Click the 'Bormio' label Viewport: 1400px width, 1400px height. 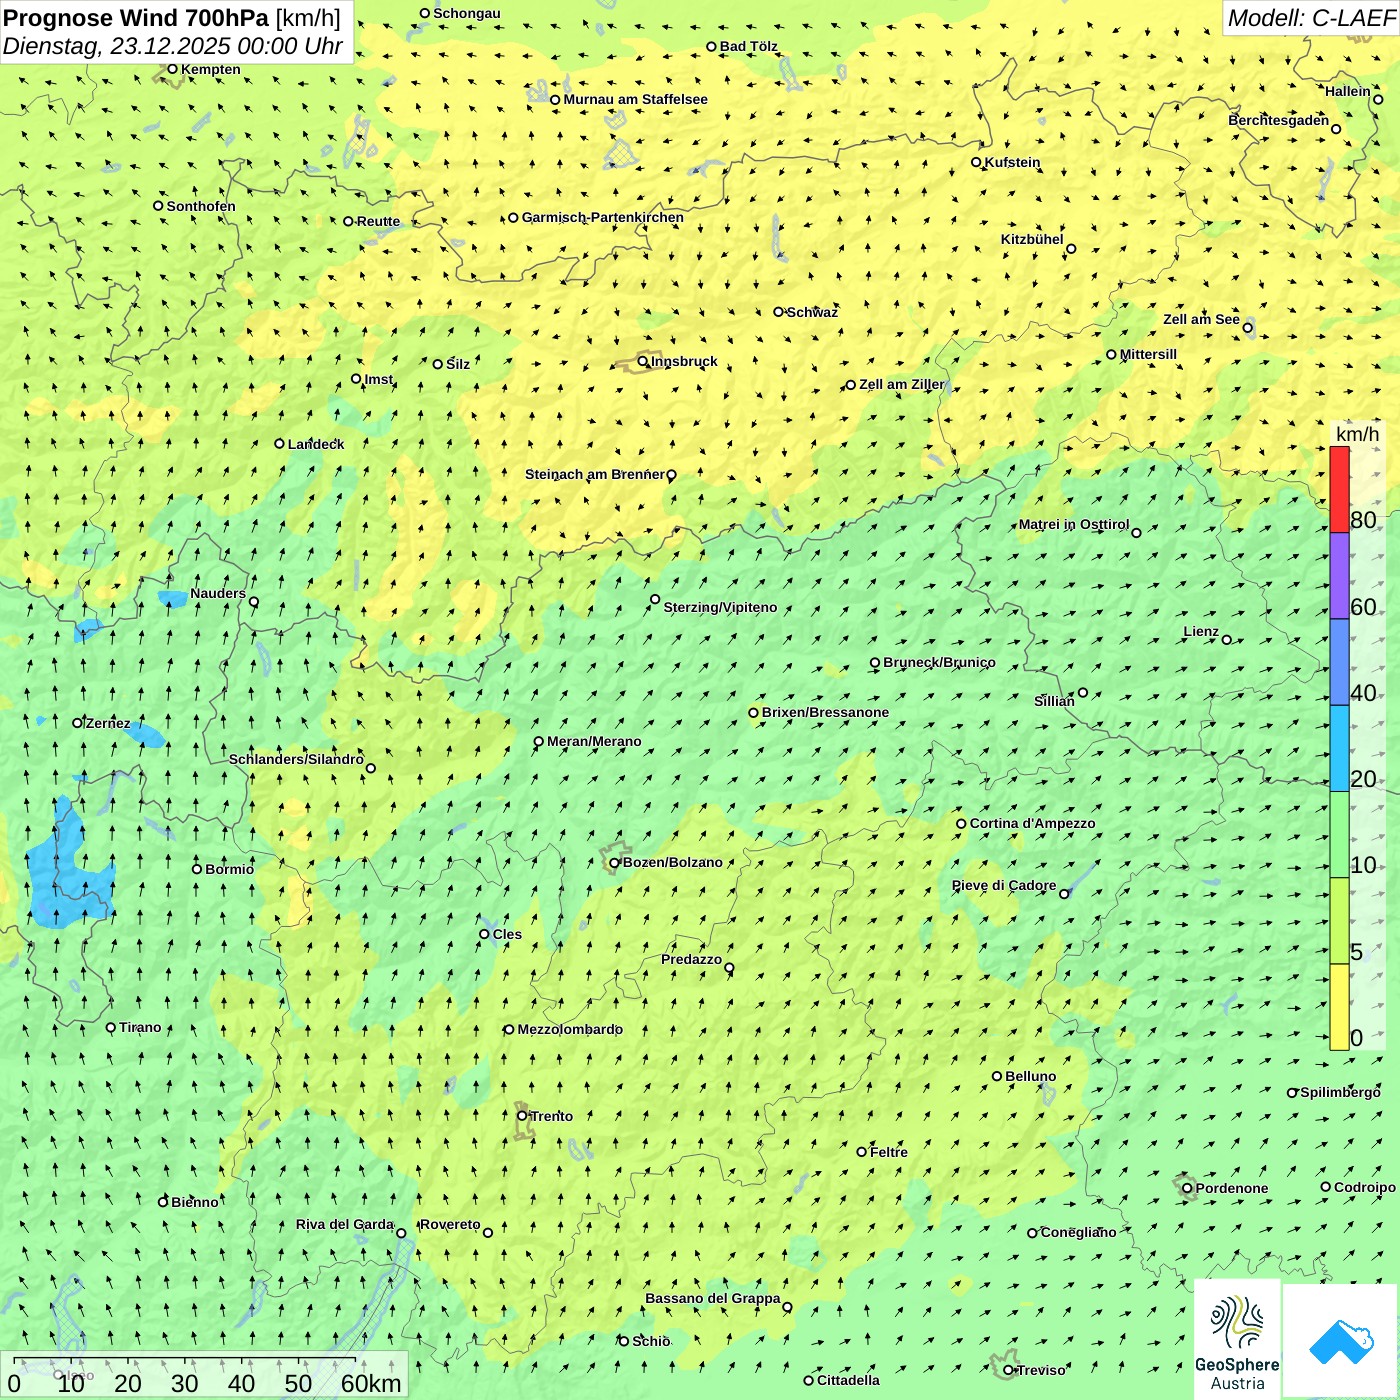[x=230, y=869]
